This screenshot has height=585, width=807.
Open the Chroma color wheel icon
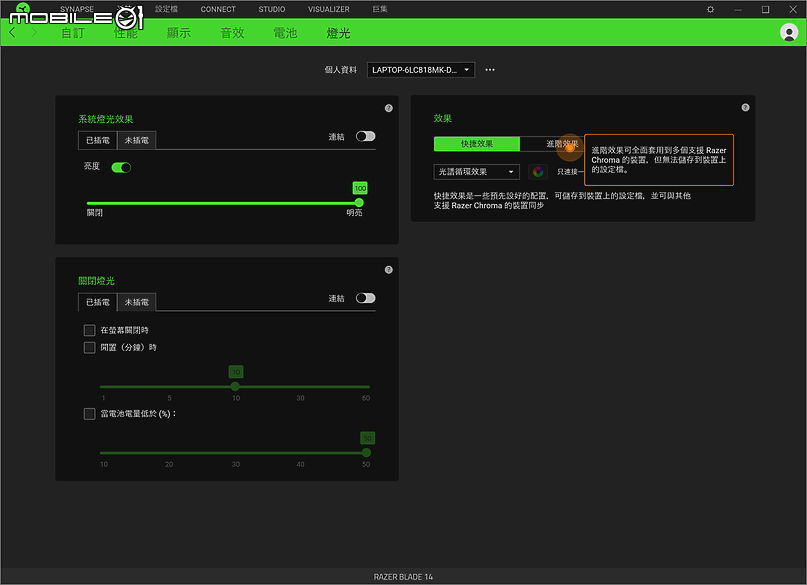538,172
